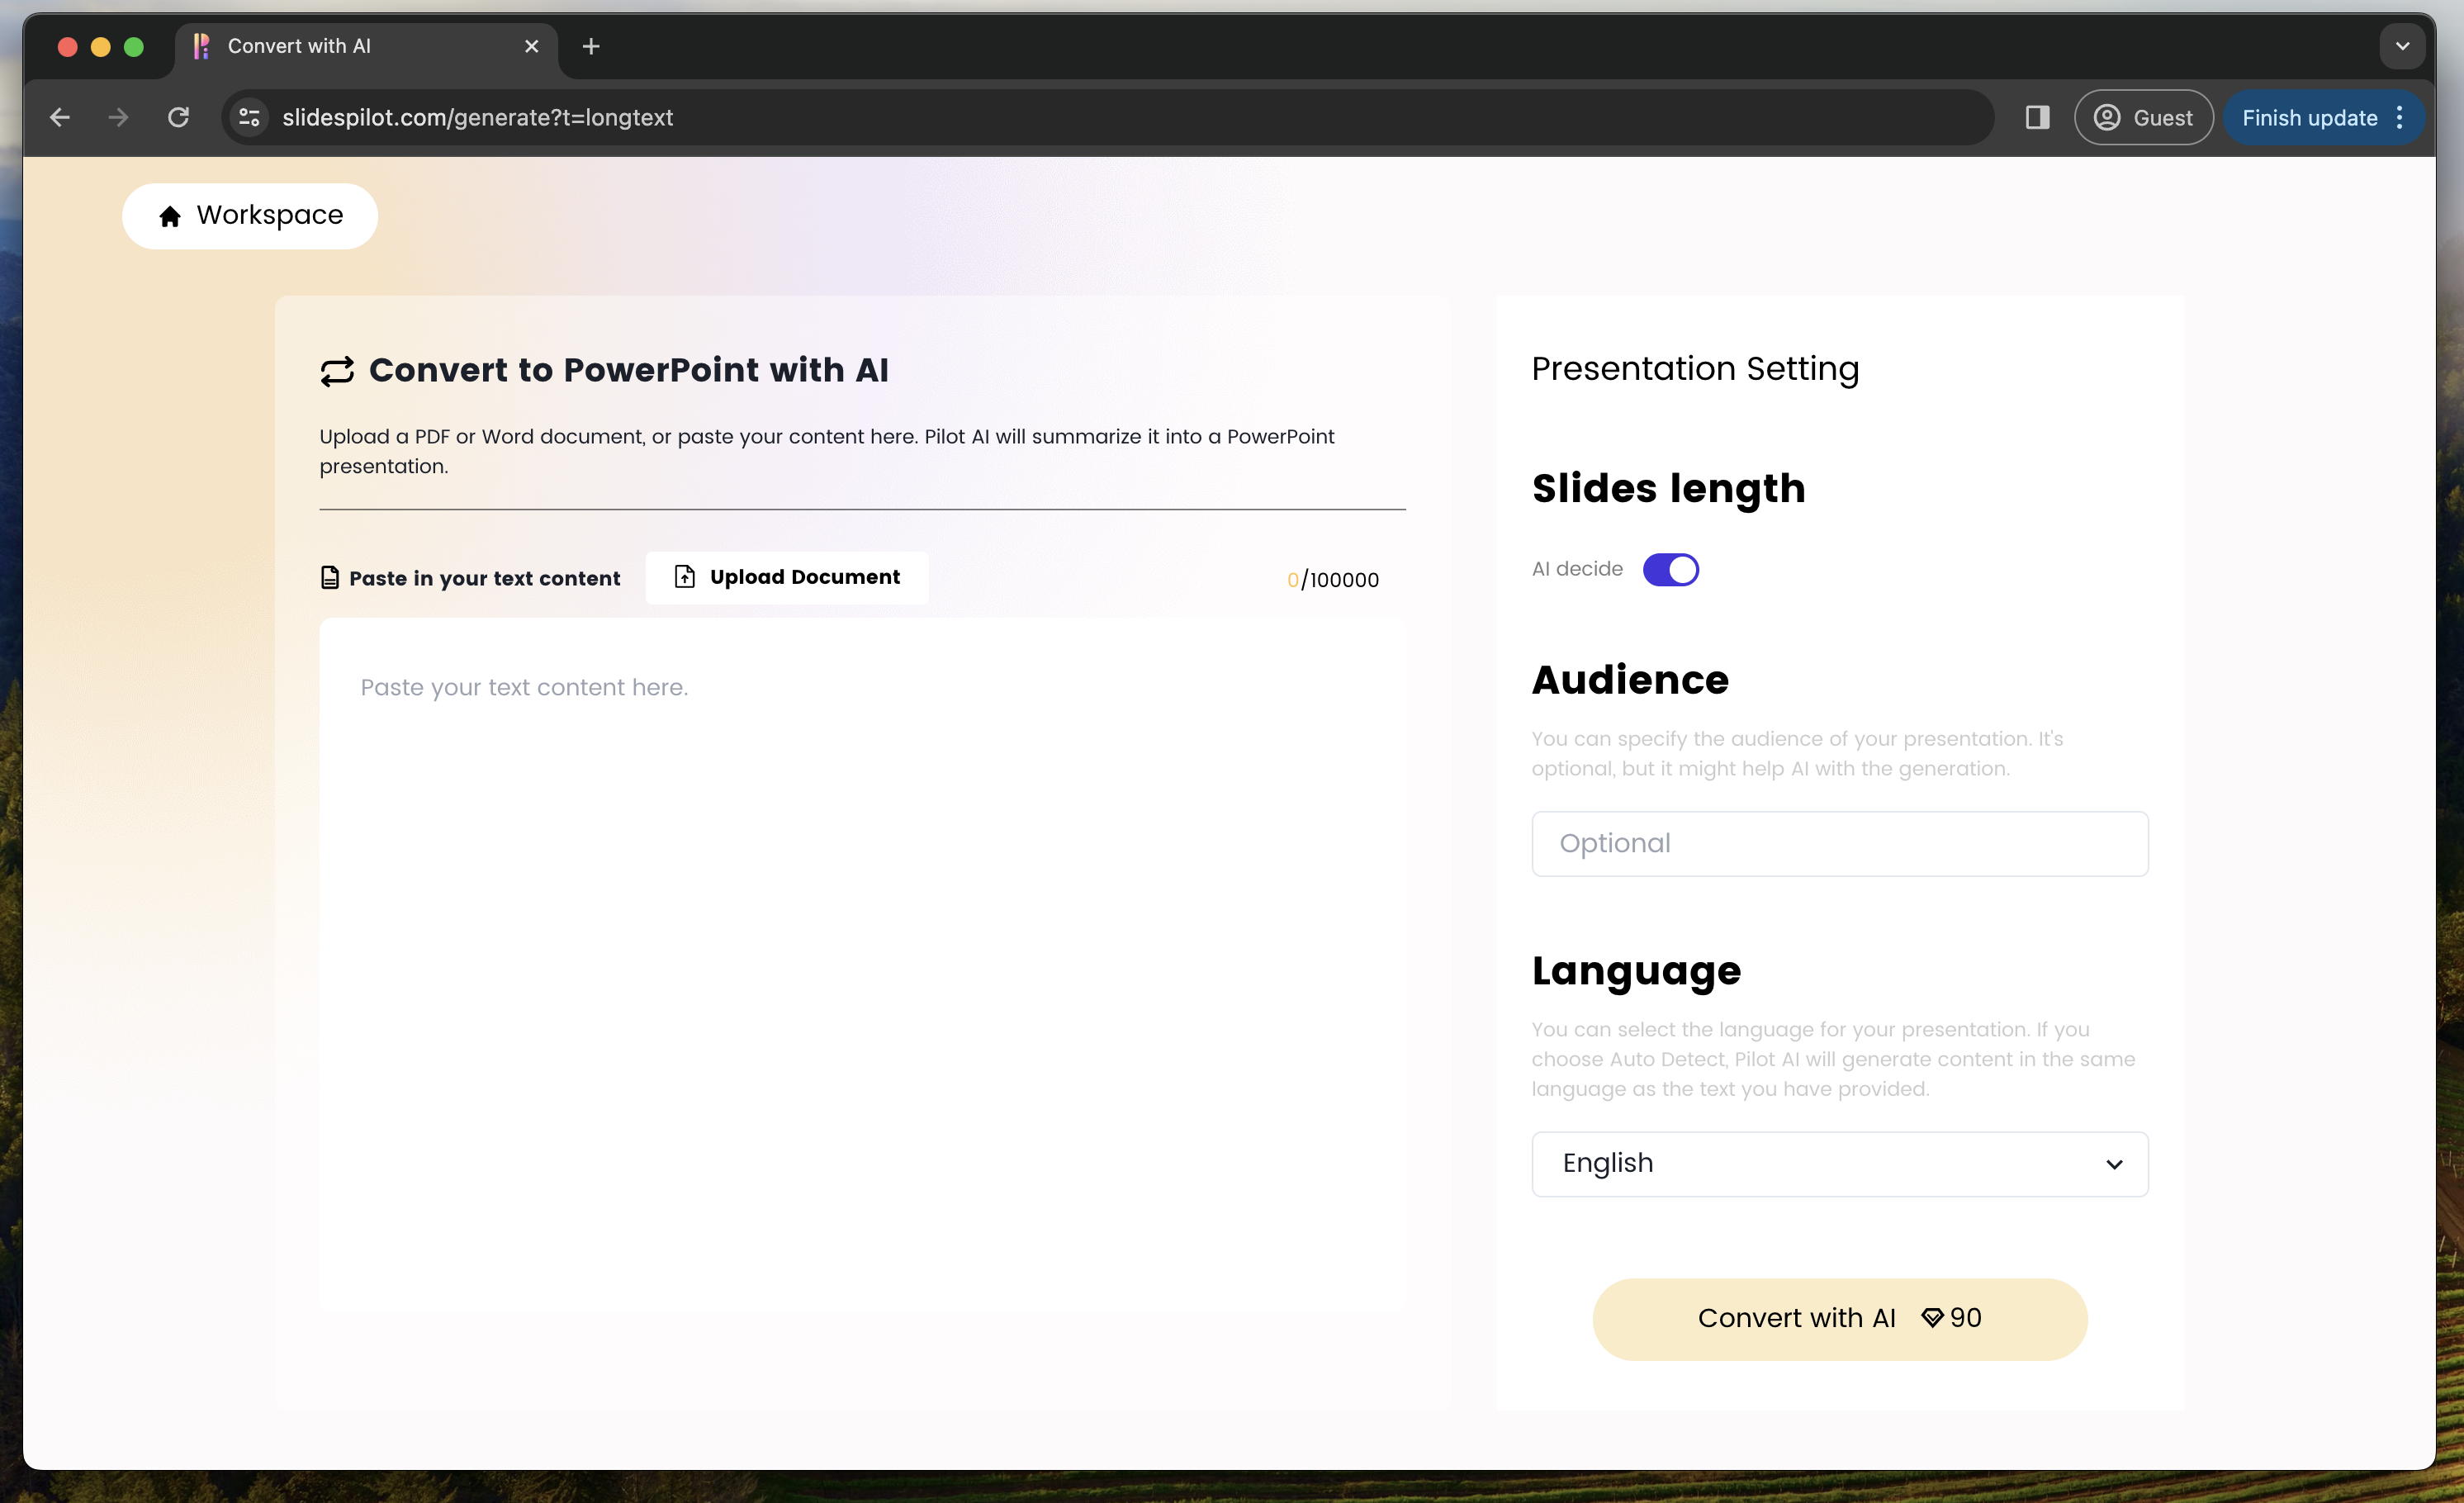Click the text content paste area
This screenshot has height=1503, width=2464.
(860, 686)
